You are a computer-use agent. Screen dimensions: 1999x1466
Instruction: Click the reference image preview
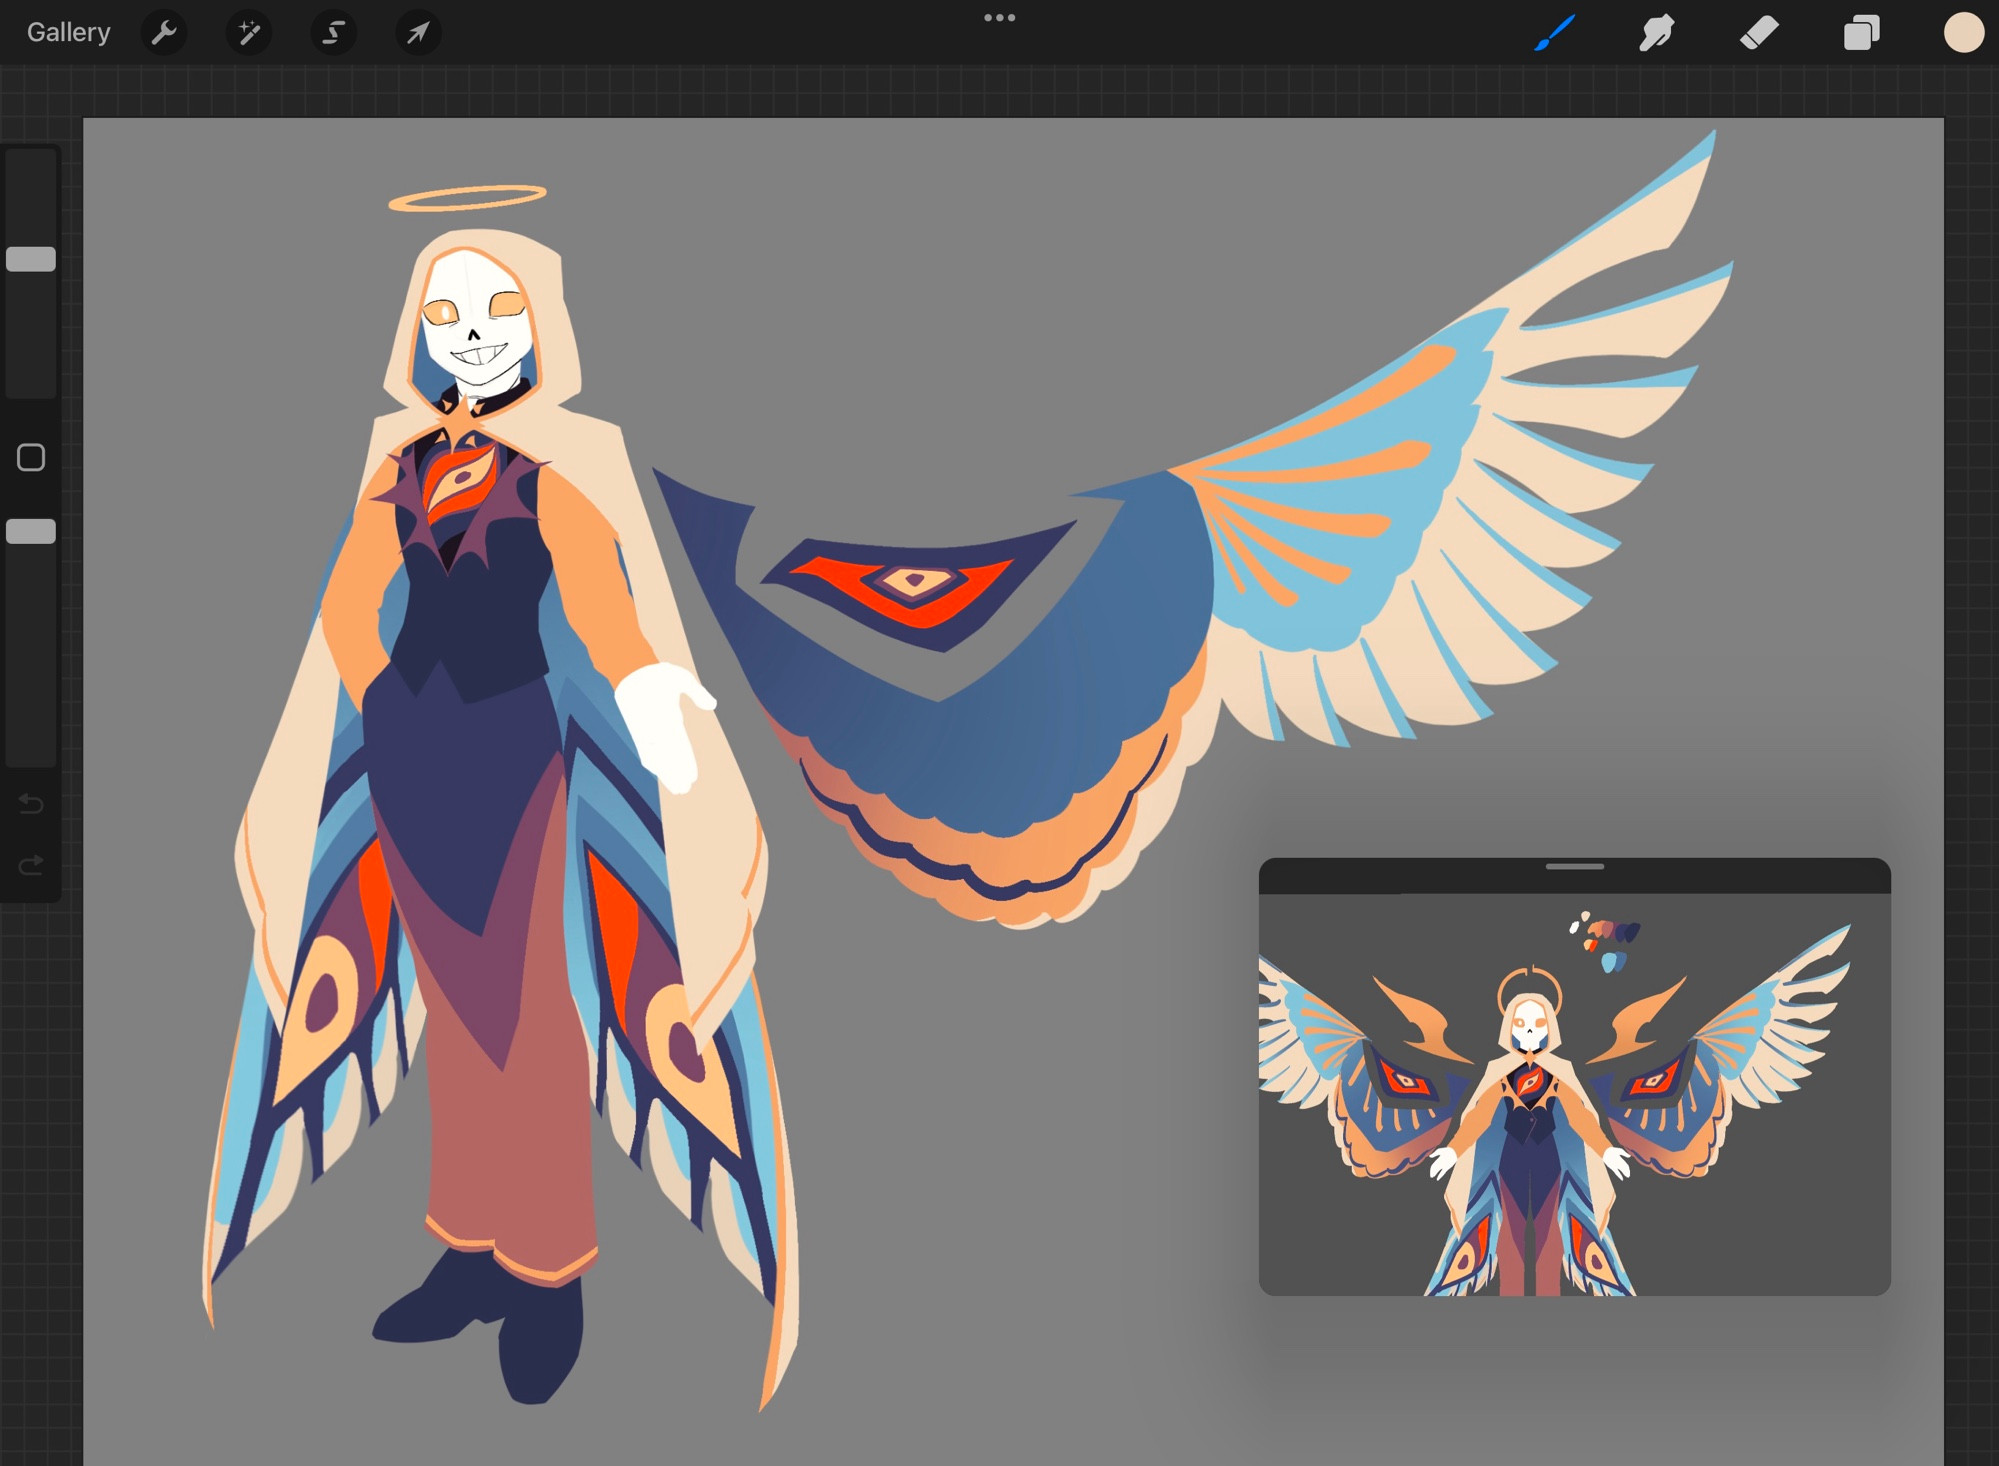[1574, 1095]
